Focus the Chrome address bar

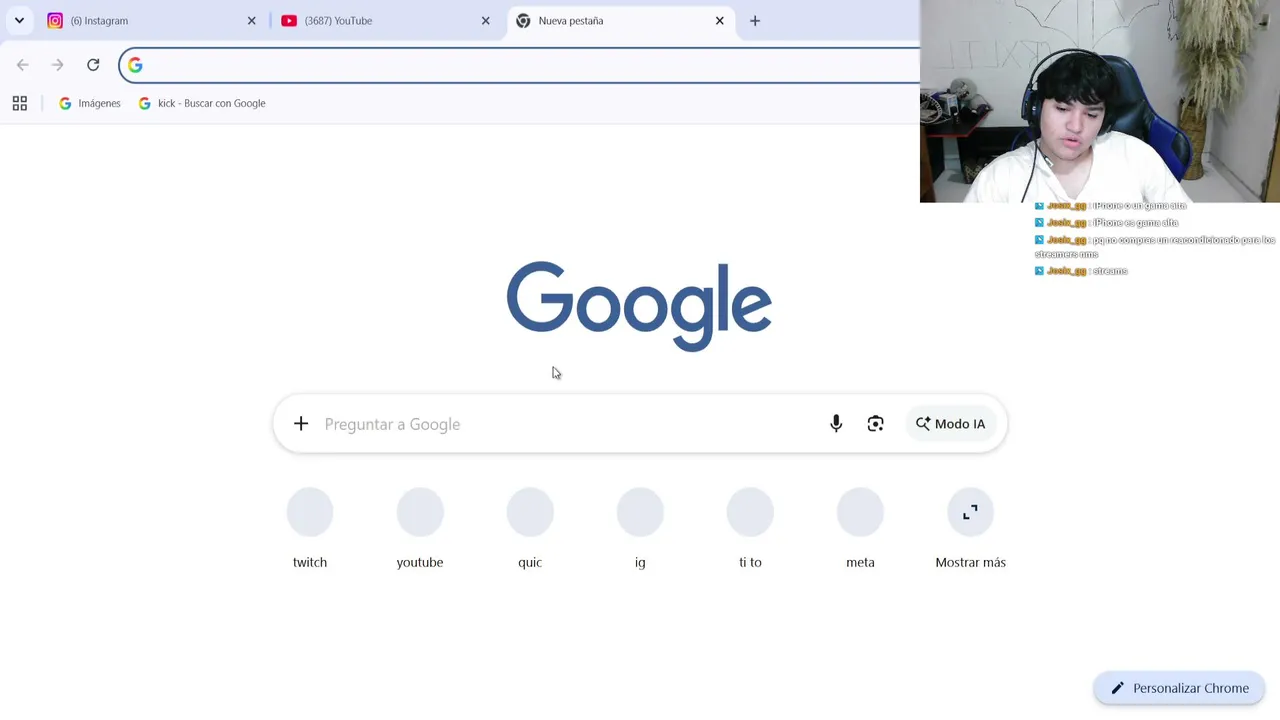tap(520, 65)
